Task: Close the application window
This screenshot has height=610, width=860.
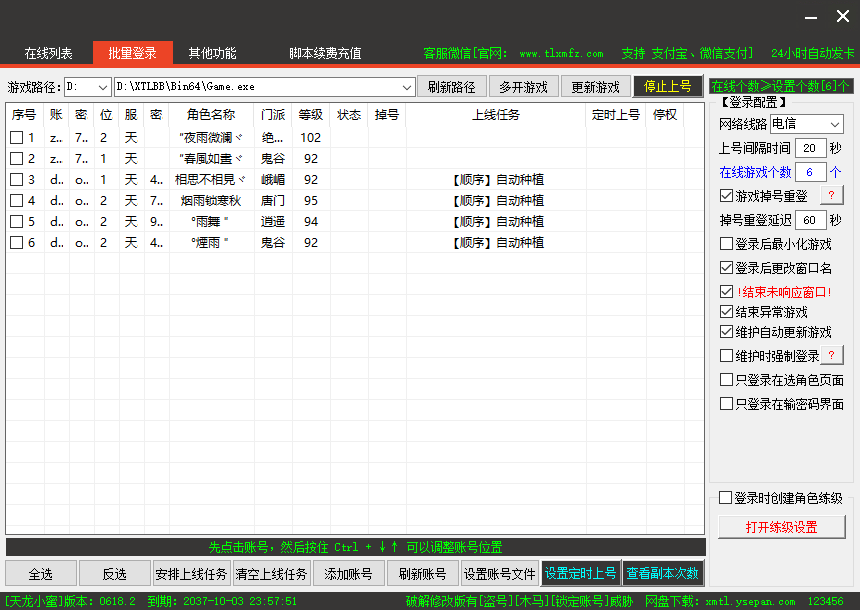Action: coord(843,16)
